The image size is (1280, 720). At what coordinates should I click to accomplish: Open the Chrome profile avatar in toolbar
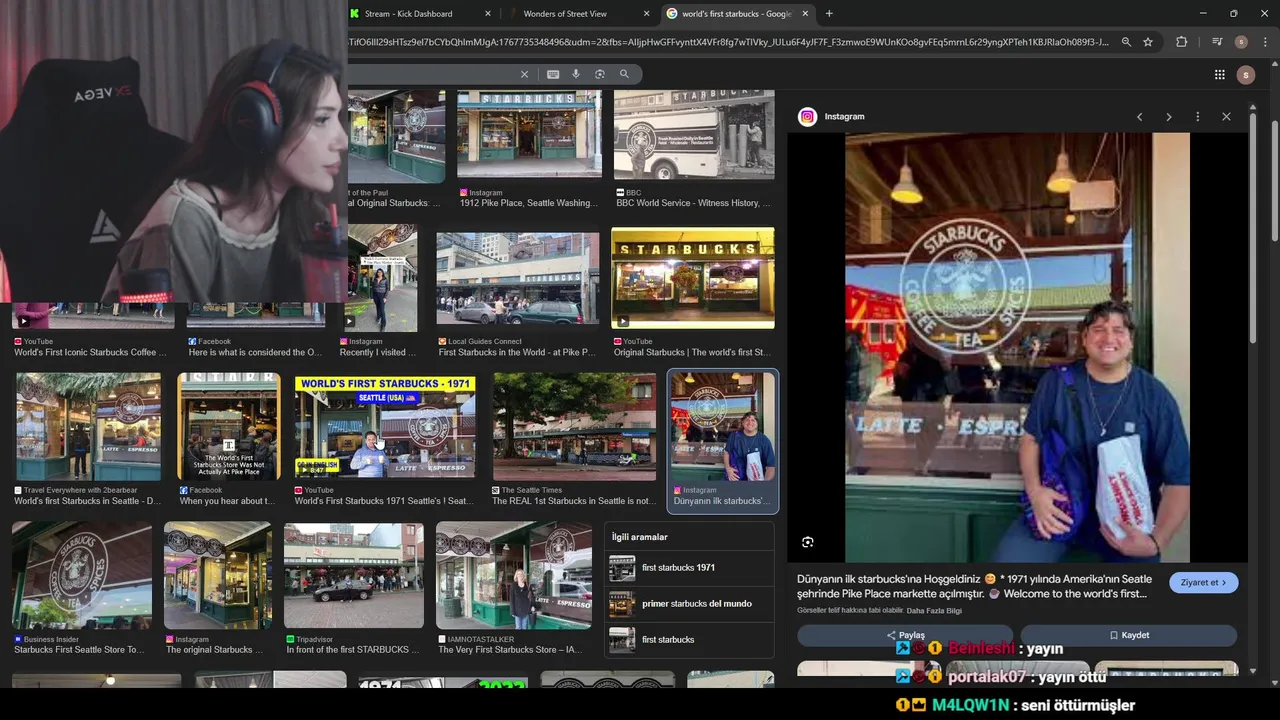(x=1241, y=42)
